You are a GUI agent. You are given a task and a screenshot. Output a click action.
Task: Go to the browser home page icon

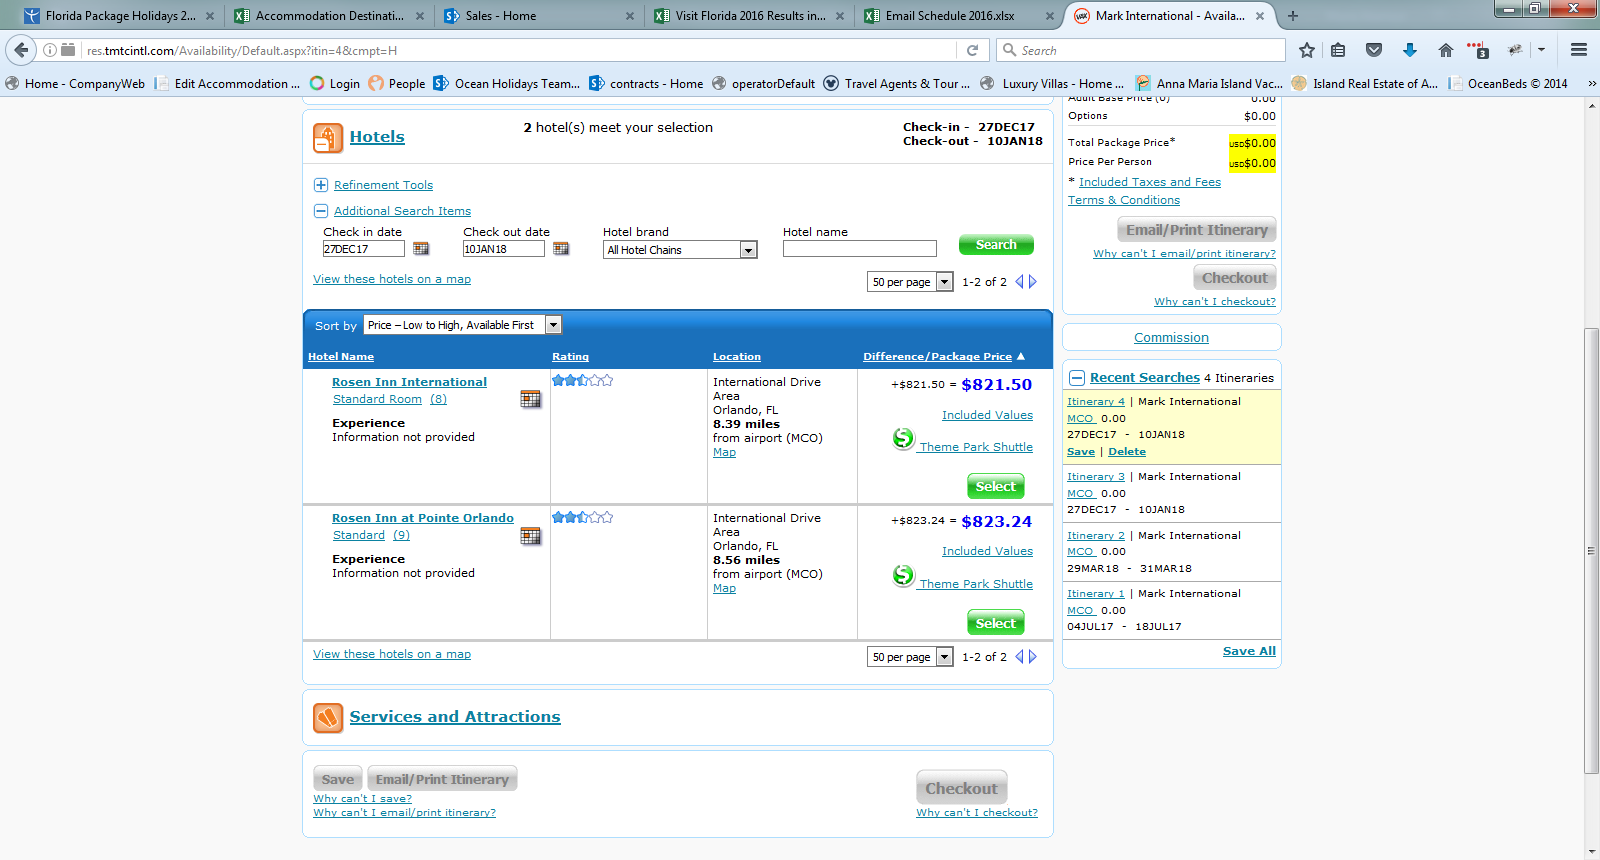(x=1445, y=50)
